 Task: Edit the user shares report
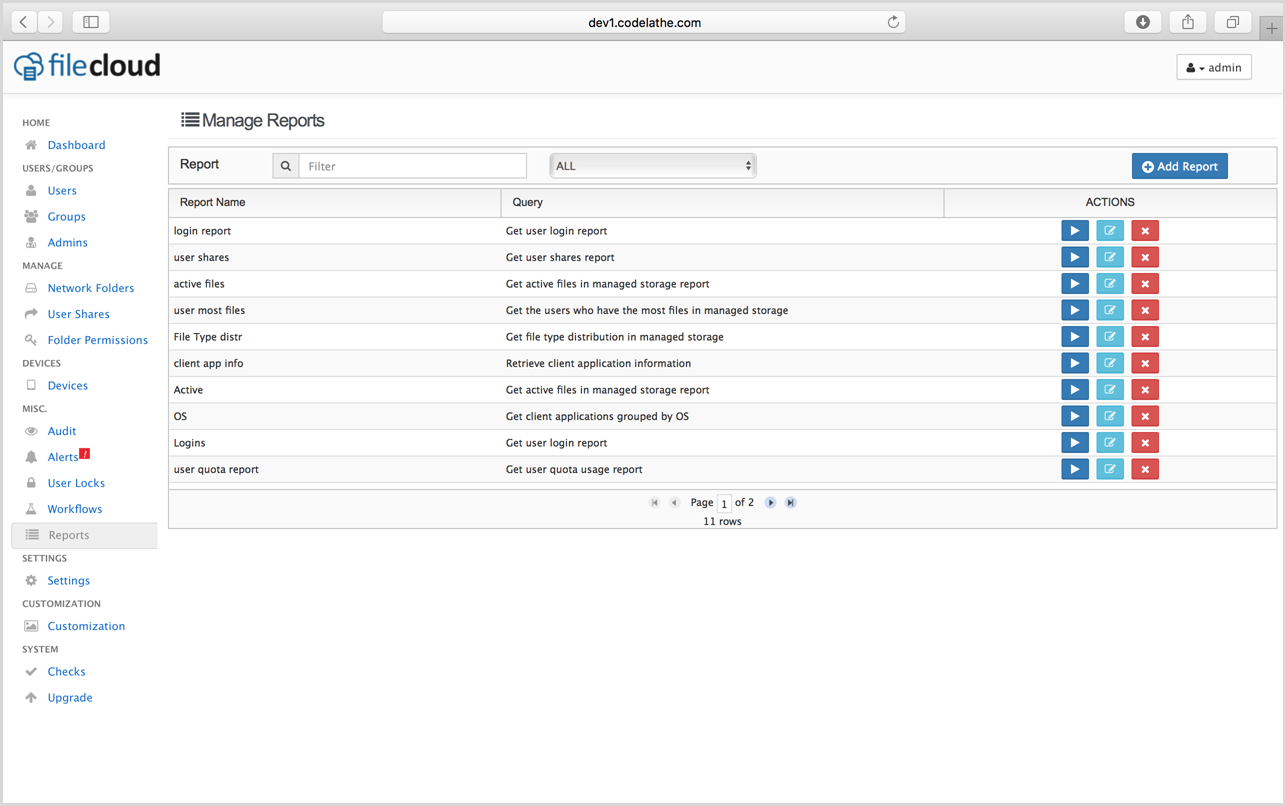[1110, 257]
